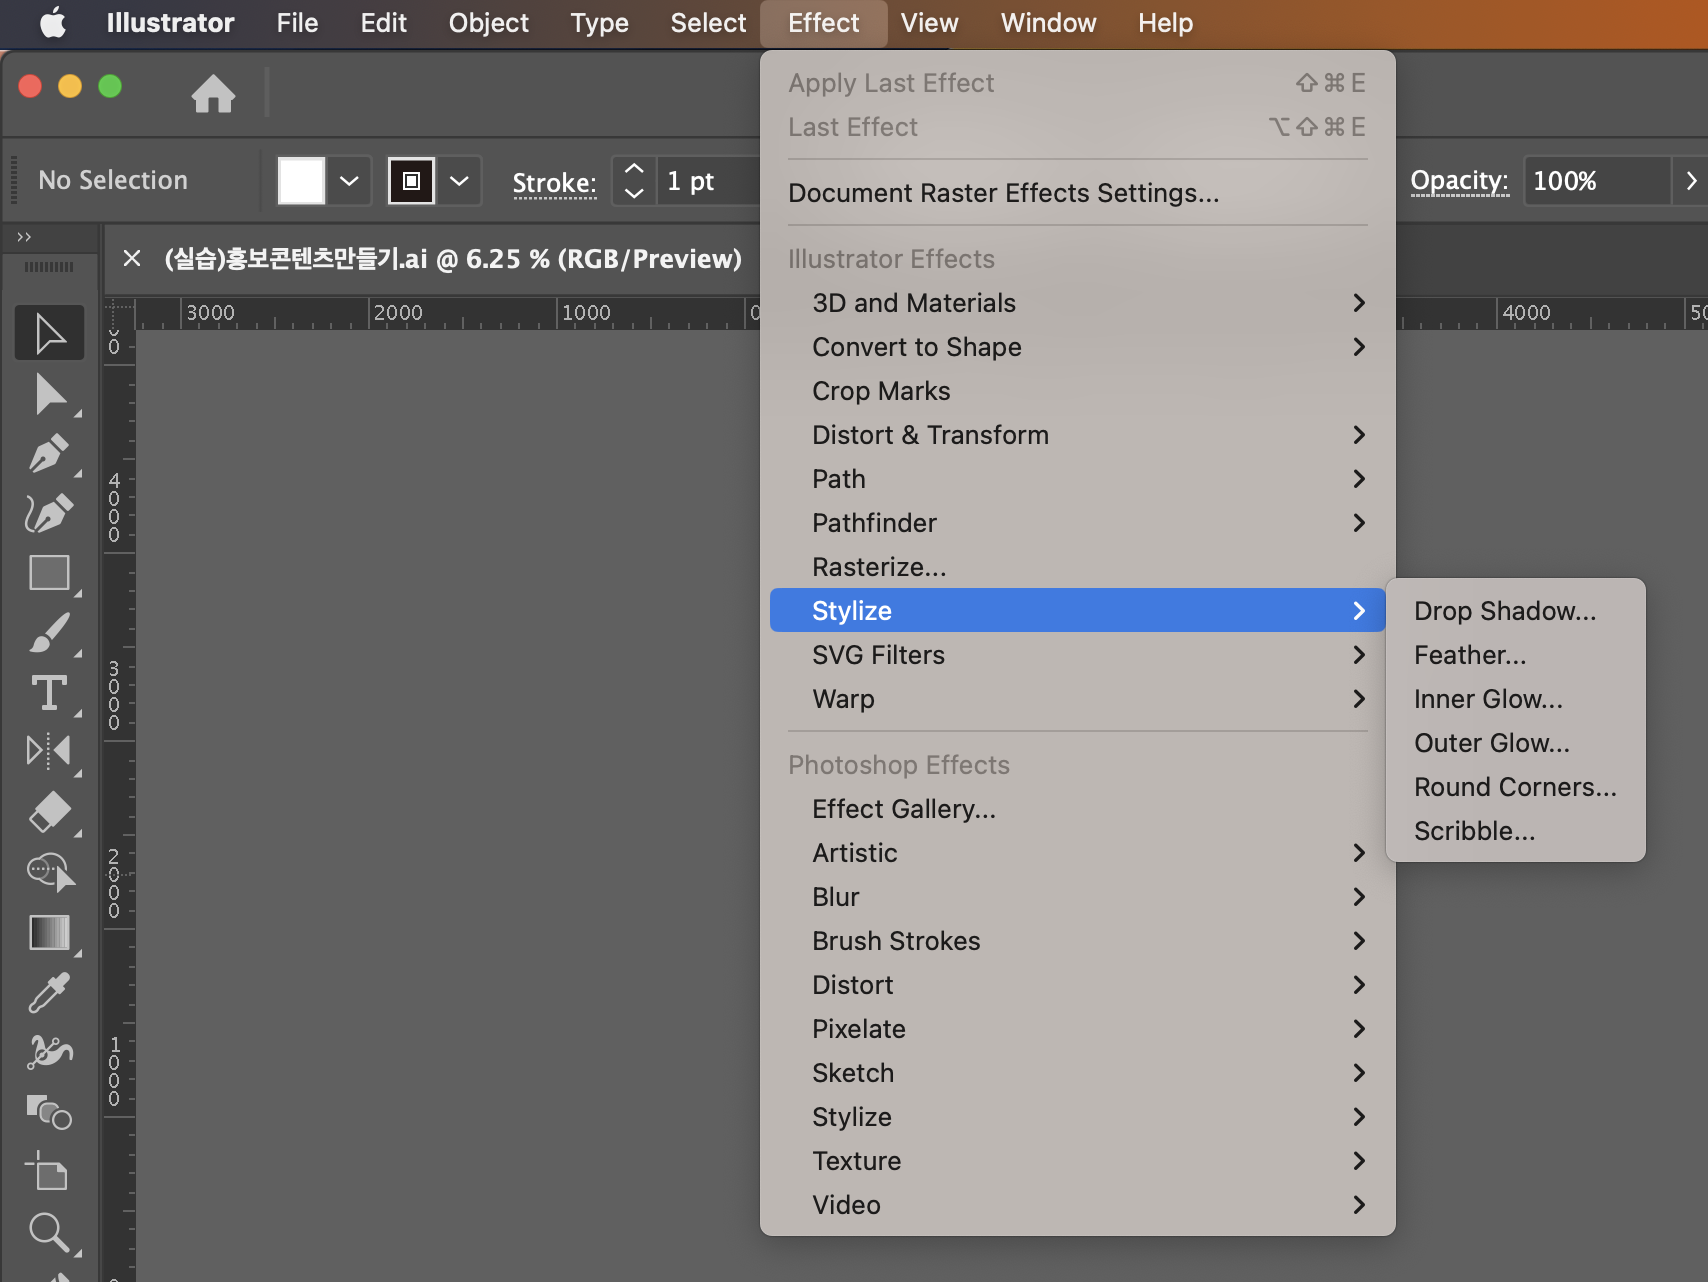1708x1282 pixels.
Task: Expand Convert to Shape submenu
Action: (1077, 347)
